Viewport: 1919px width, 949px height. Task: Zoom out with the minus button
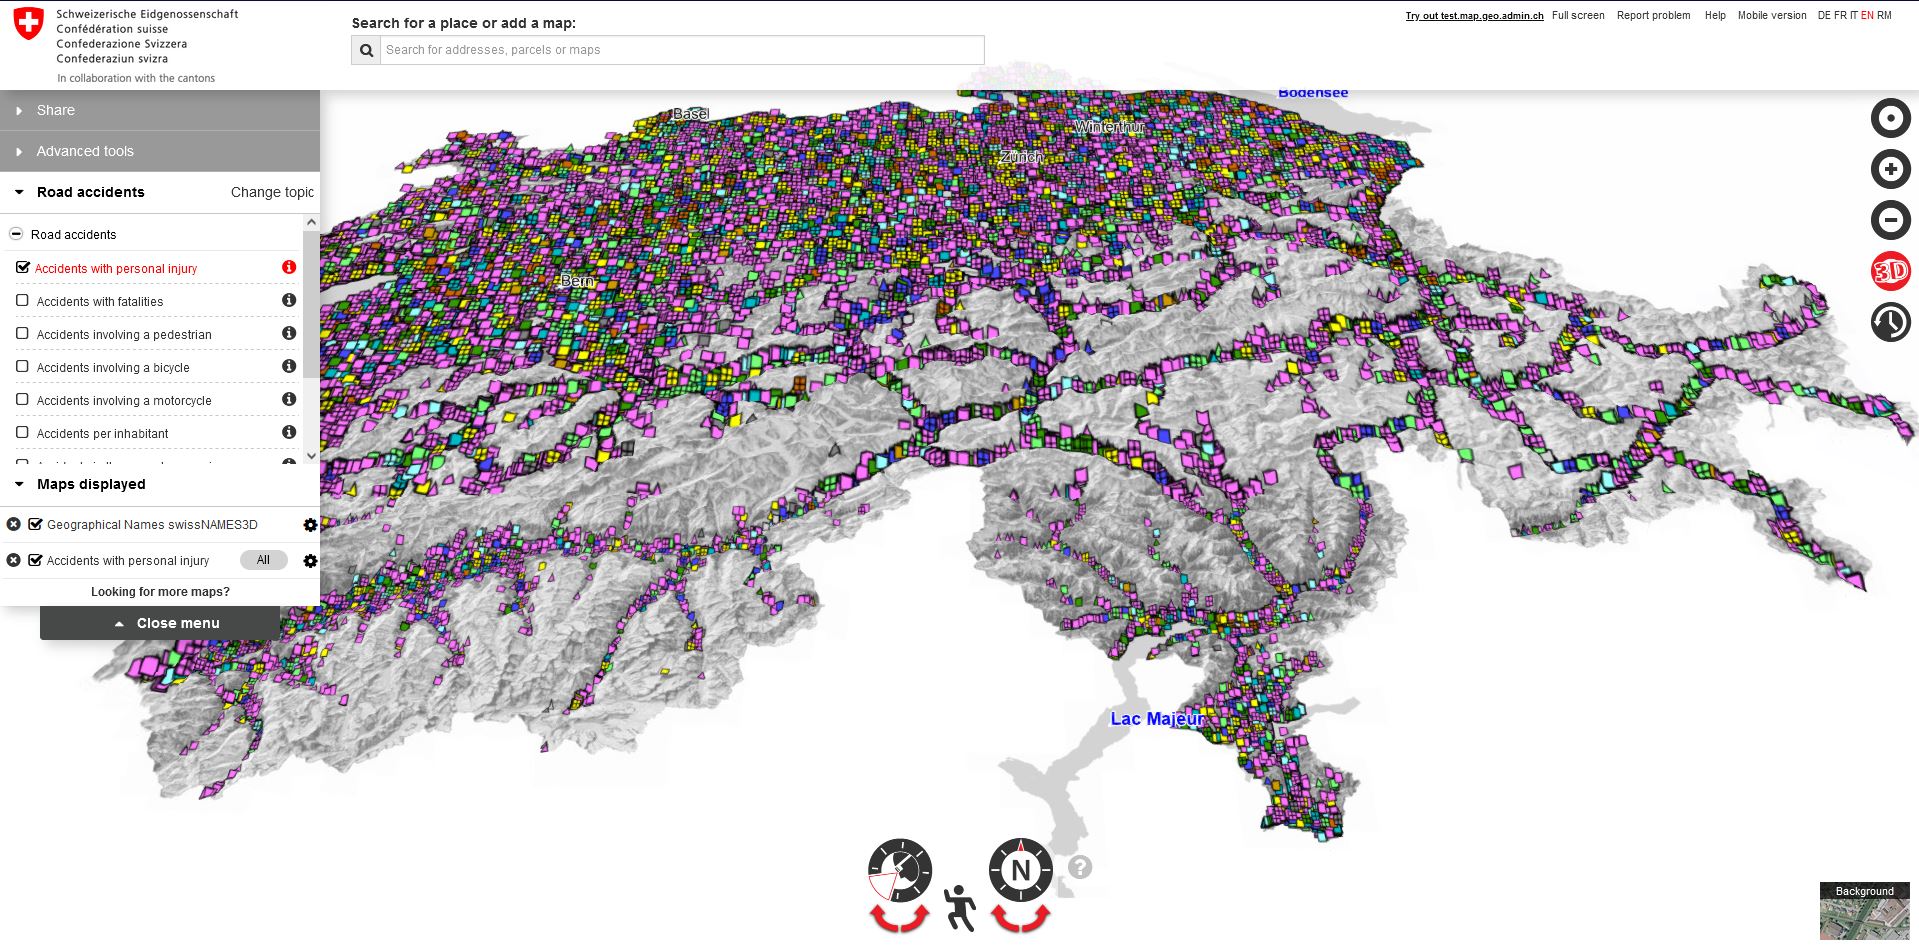(1890, 220)
